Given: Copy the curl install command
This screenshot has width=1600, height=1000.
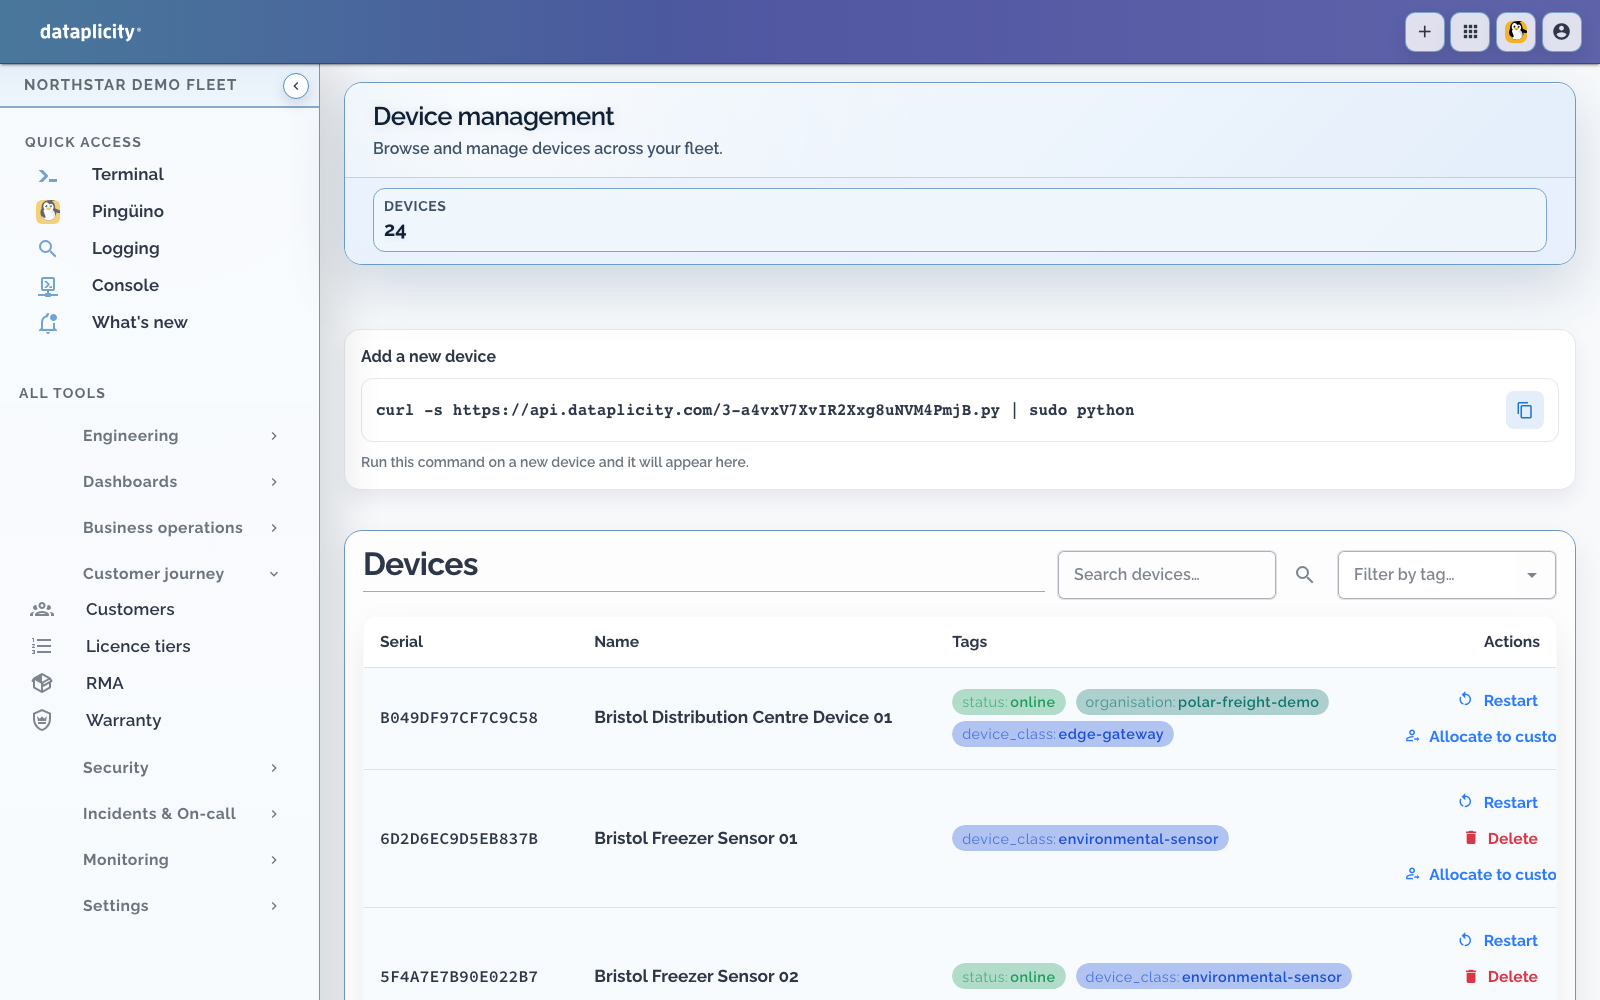Looking at the screenshot, I should (1525, 410).
